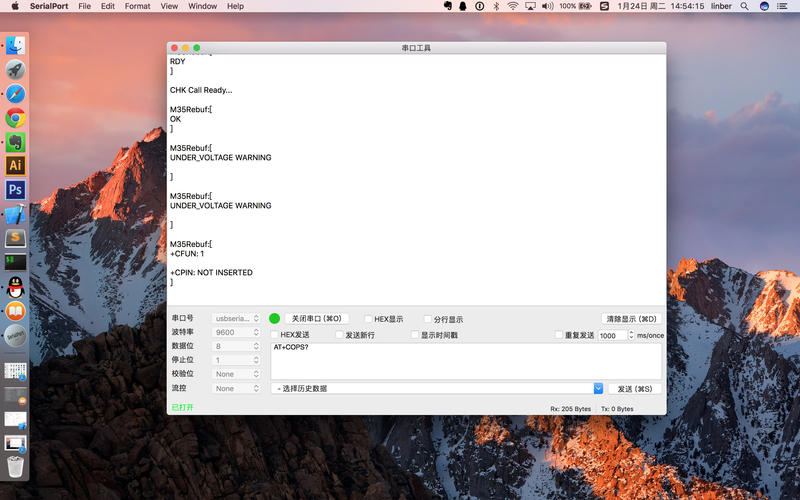Open the 校验位 parity dropdown
Image resolution: width=800 pixels, height=500 pixels.
point(236,374)
